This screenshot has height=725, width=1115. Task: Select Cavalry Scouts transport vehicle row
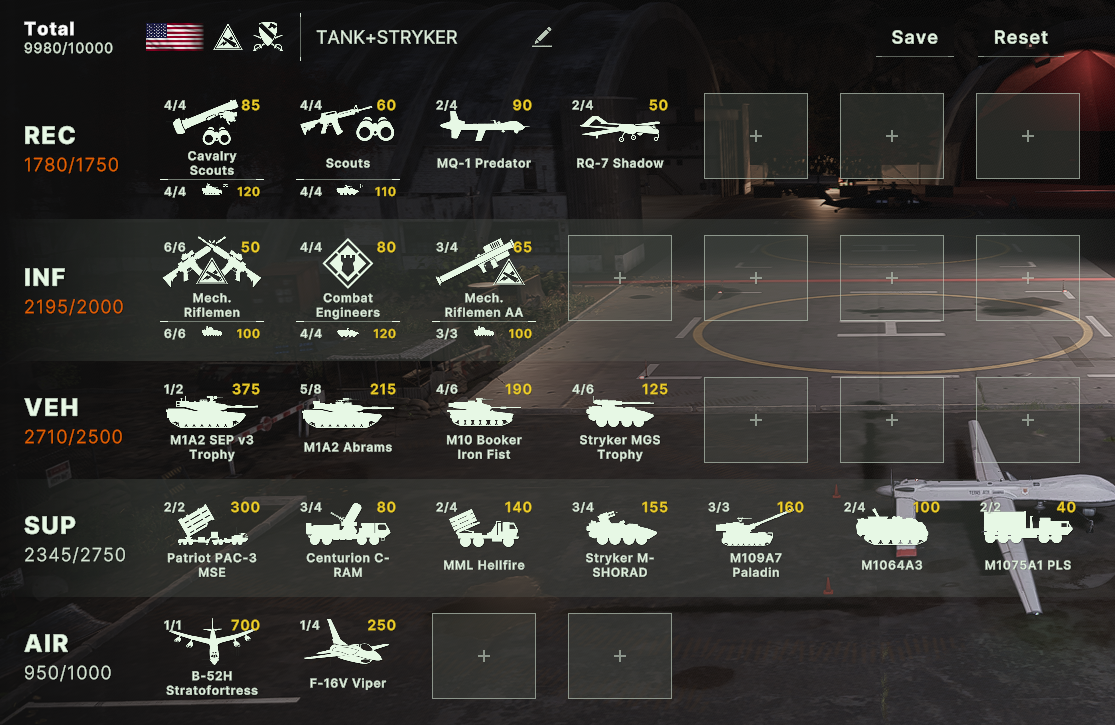211,191
